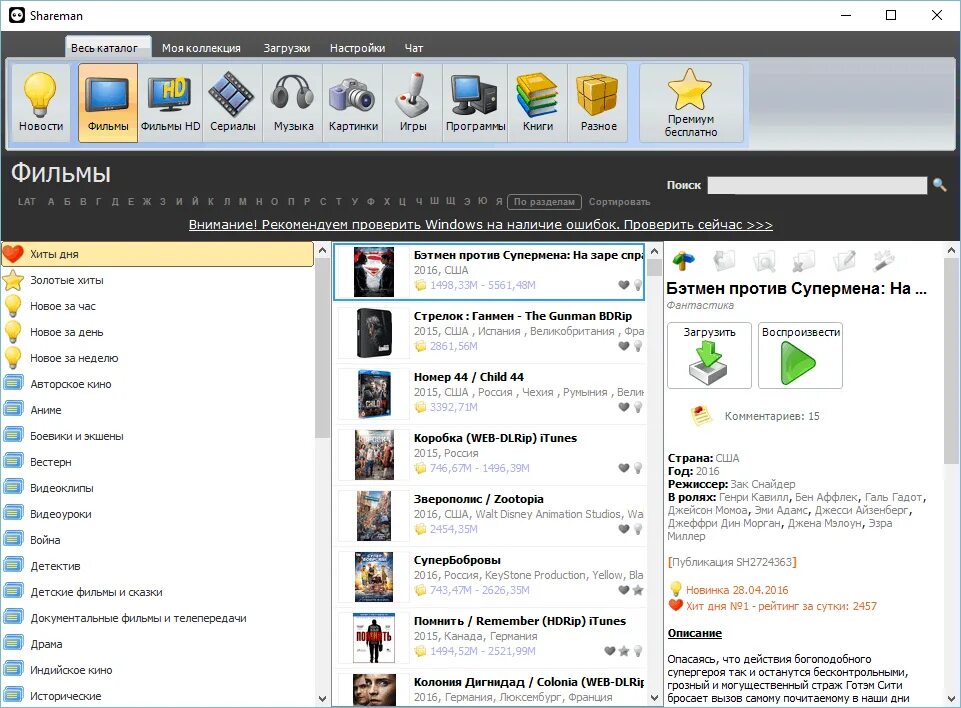Open the Описание link
The width and height of the screenshot is (961, 708).
(694, 633)
